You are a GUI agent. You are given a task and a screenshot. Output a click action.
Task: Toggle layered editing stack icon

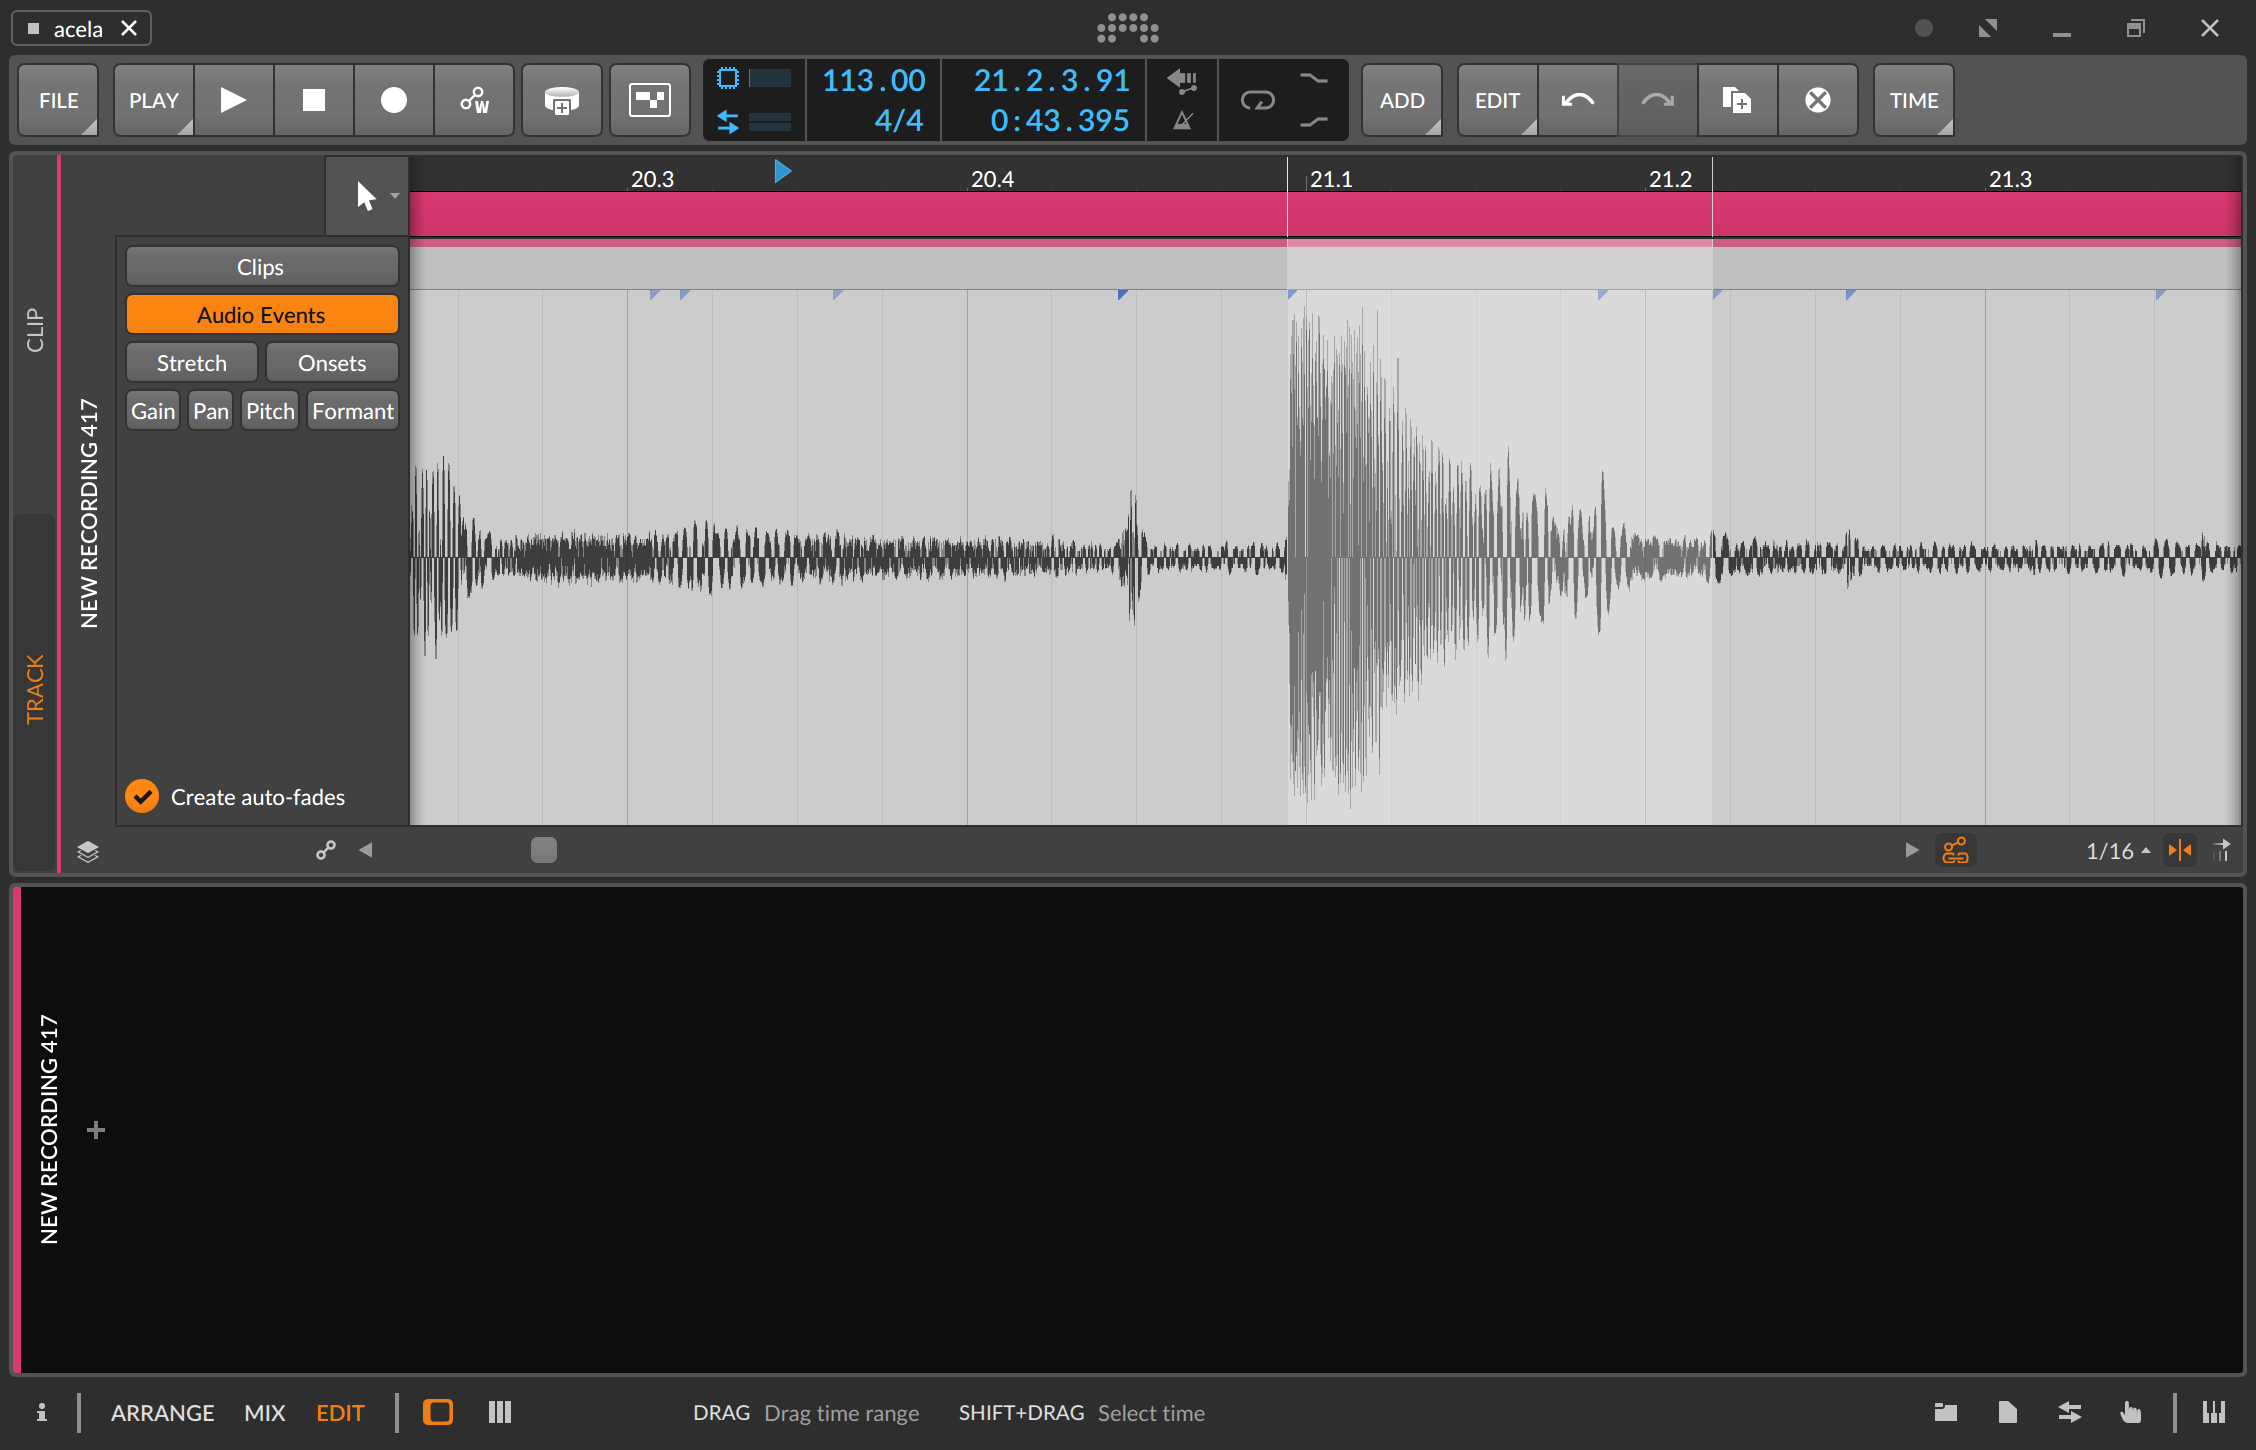[88, 851]
